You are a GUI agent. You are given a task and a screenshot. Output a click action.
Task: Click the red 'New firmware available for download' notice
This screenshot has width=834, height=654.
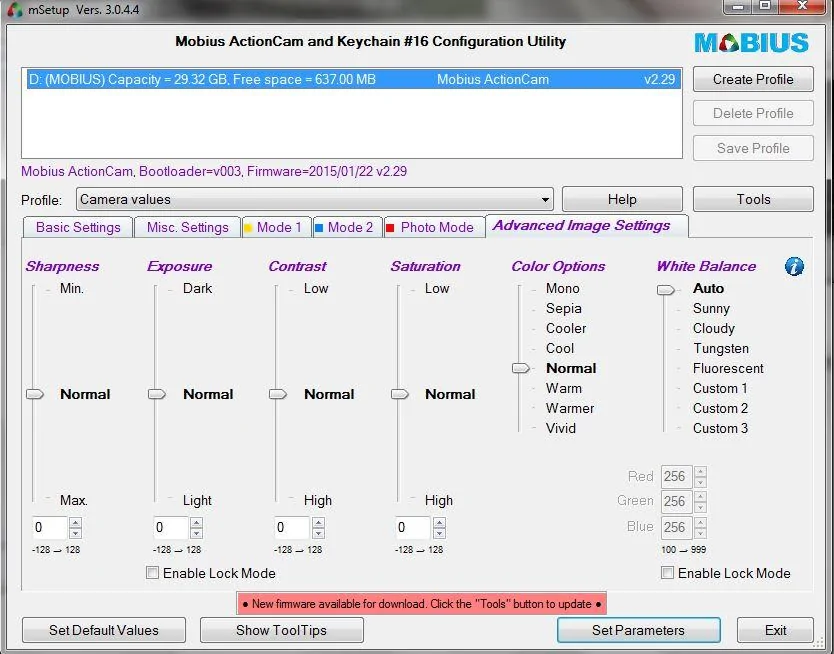(421, 603)
